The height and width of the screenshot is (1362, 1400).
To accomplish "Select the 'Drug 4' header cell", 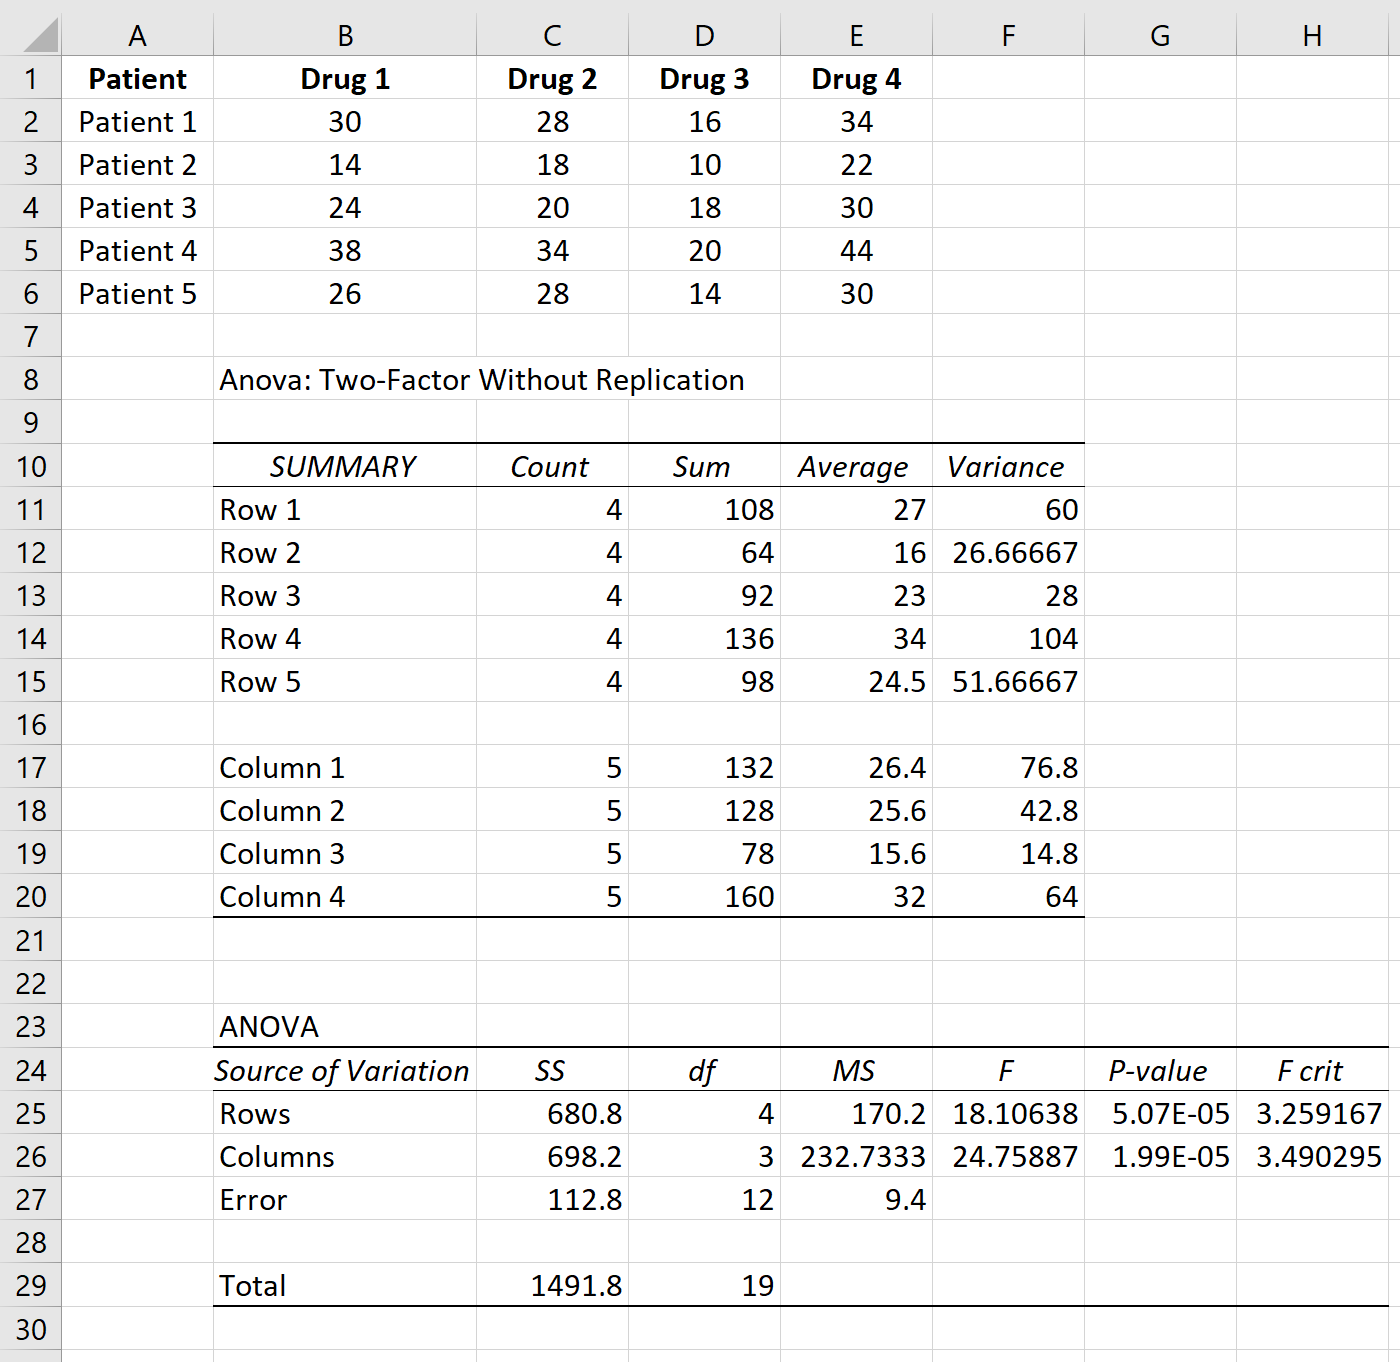I will pyautogui.click(x=856, y=78).
